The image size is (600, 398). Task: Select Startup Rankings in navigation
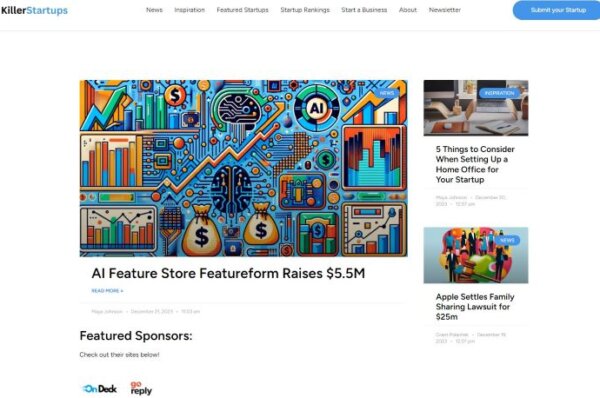[x=305, y=10]
